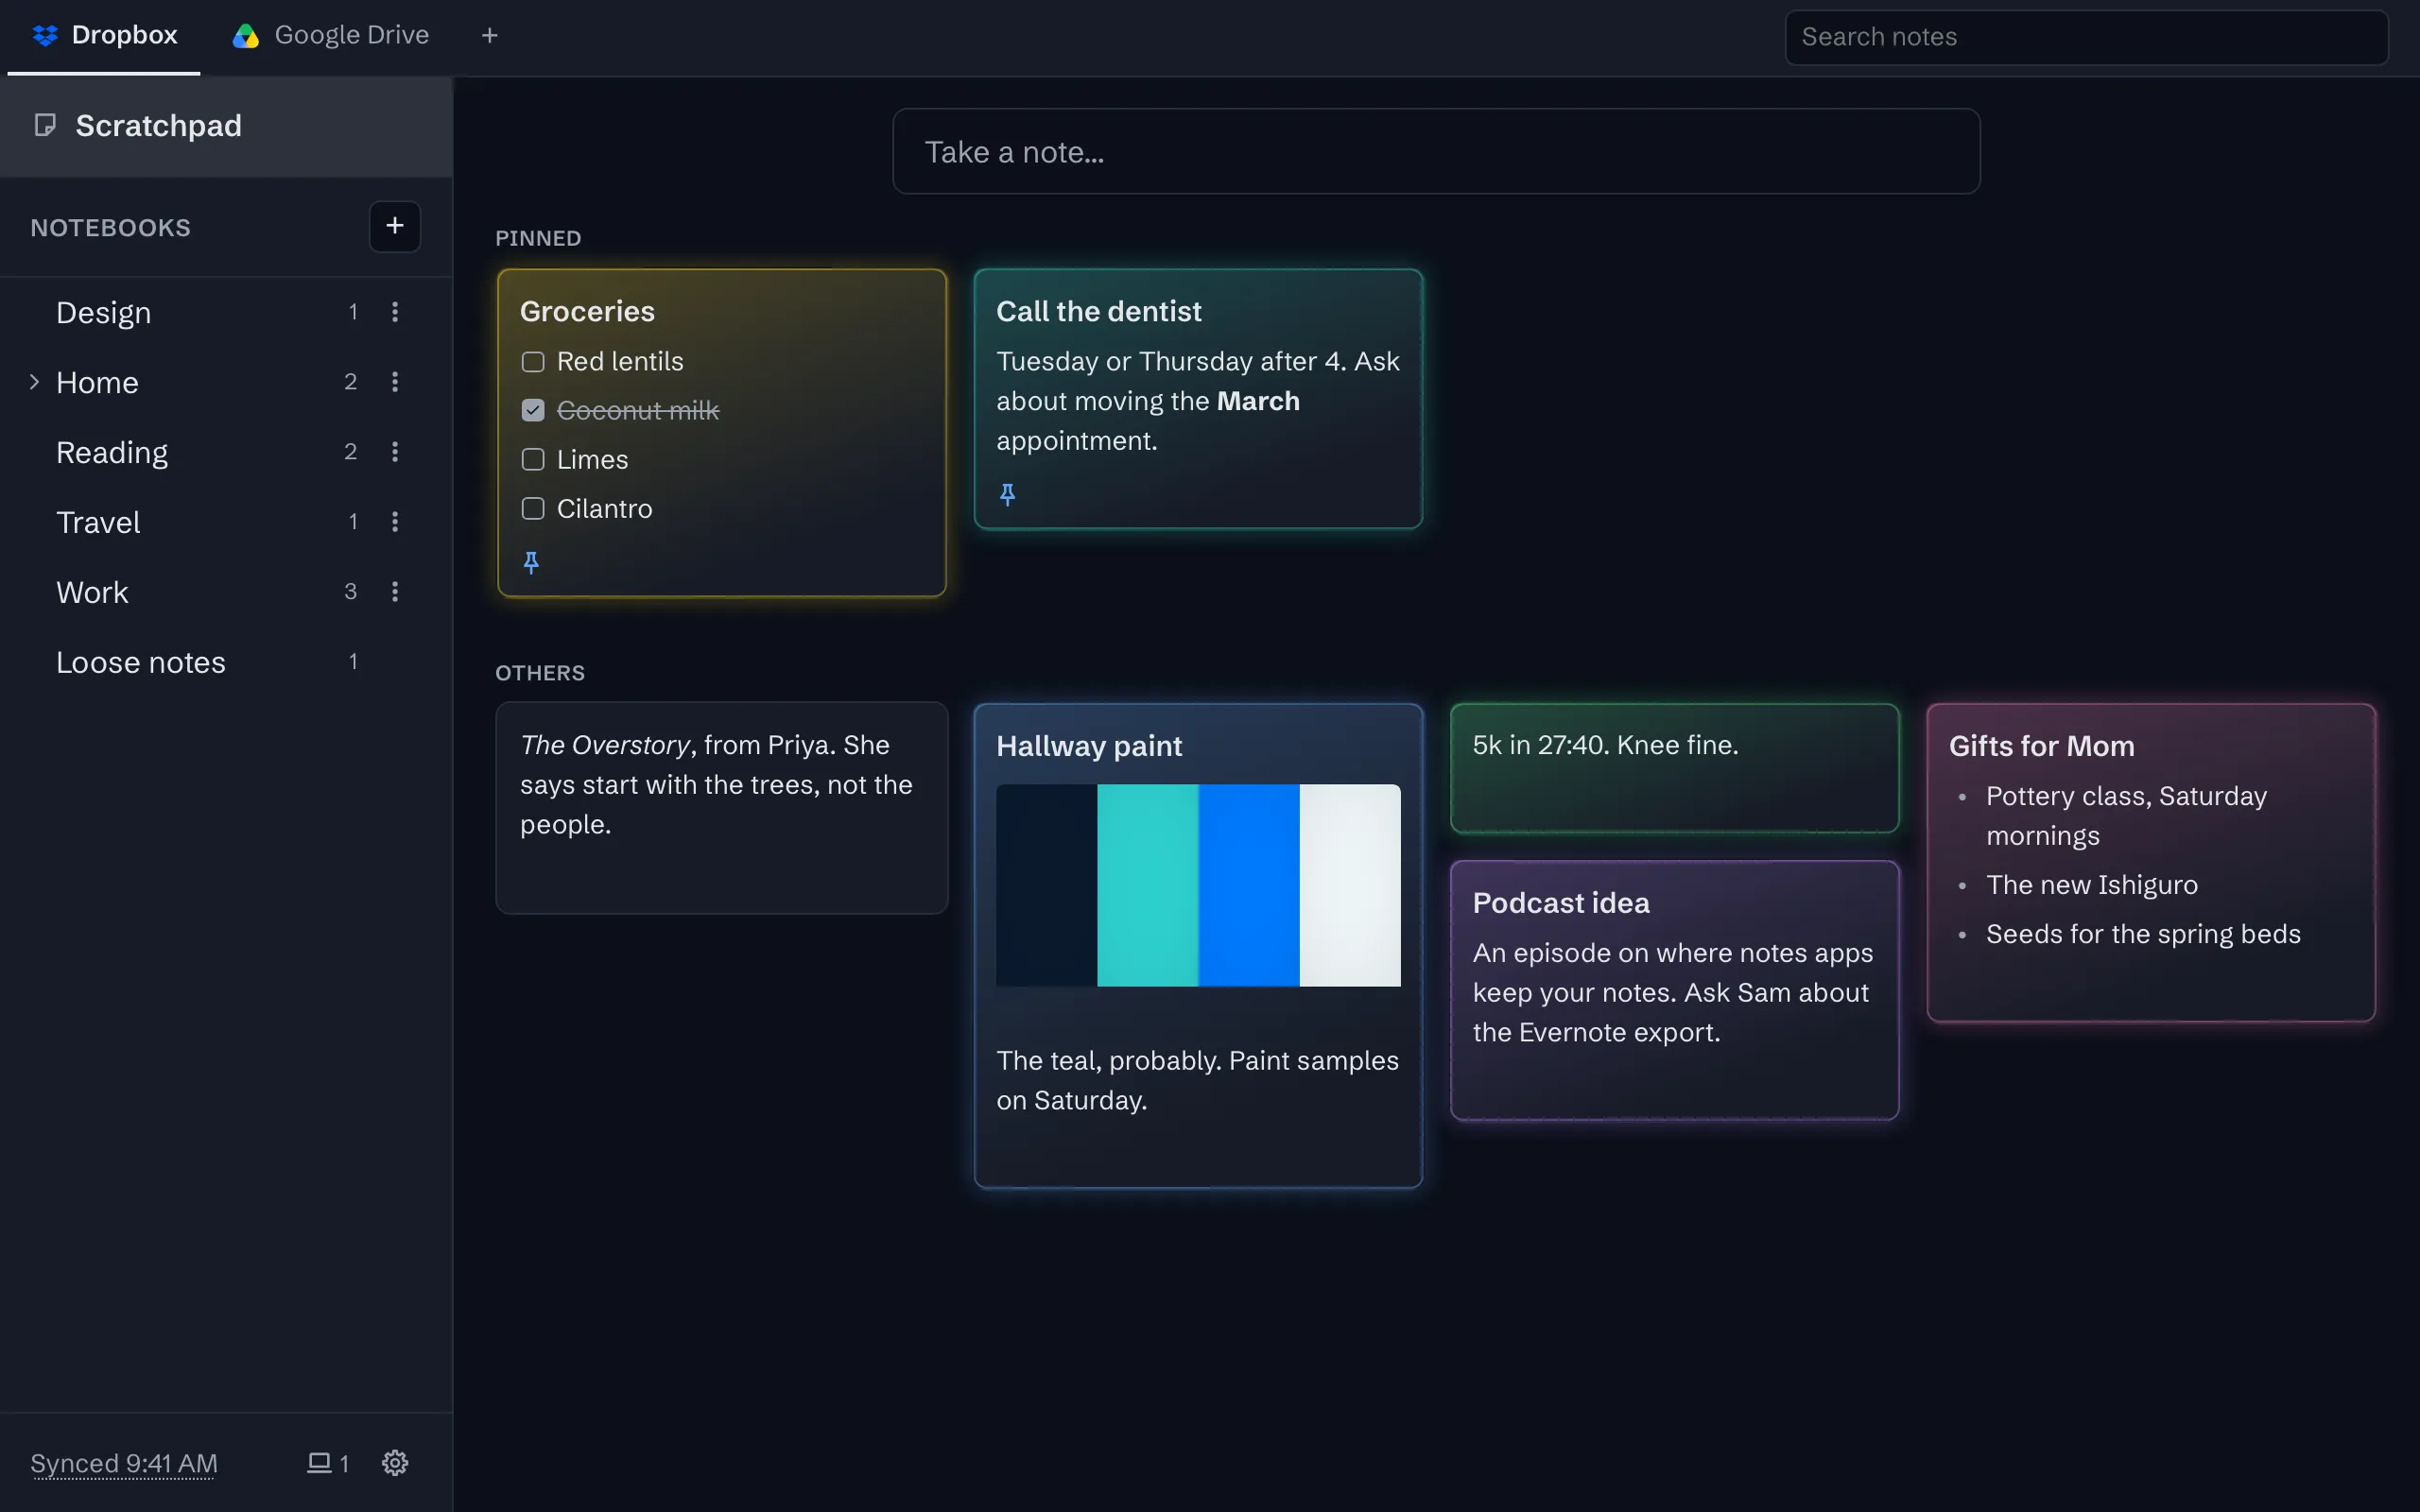Switch to the Dropbox tab
The image size is (2420, 1512).
pyautogui.click(x=104, y=36)
